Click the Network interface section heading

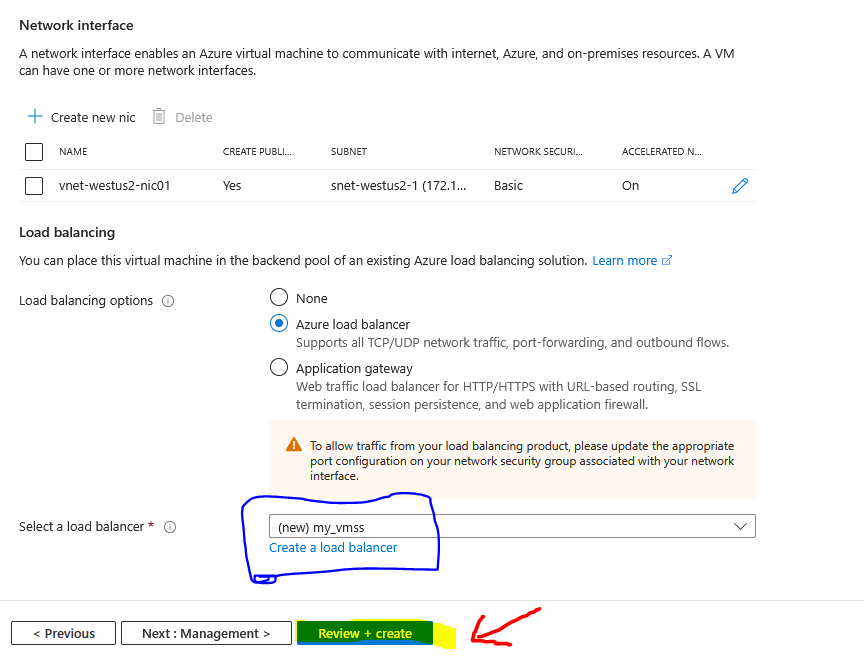[76, 25]
